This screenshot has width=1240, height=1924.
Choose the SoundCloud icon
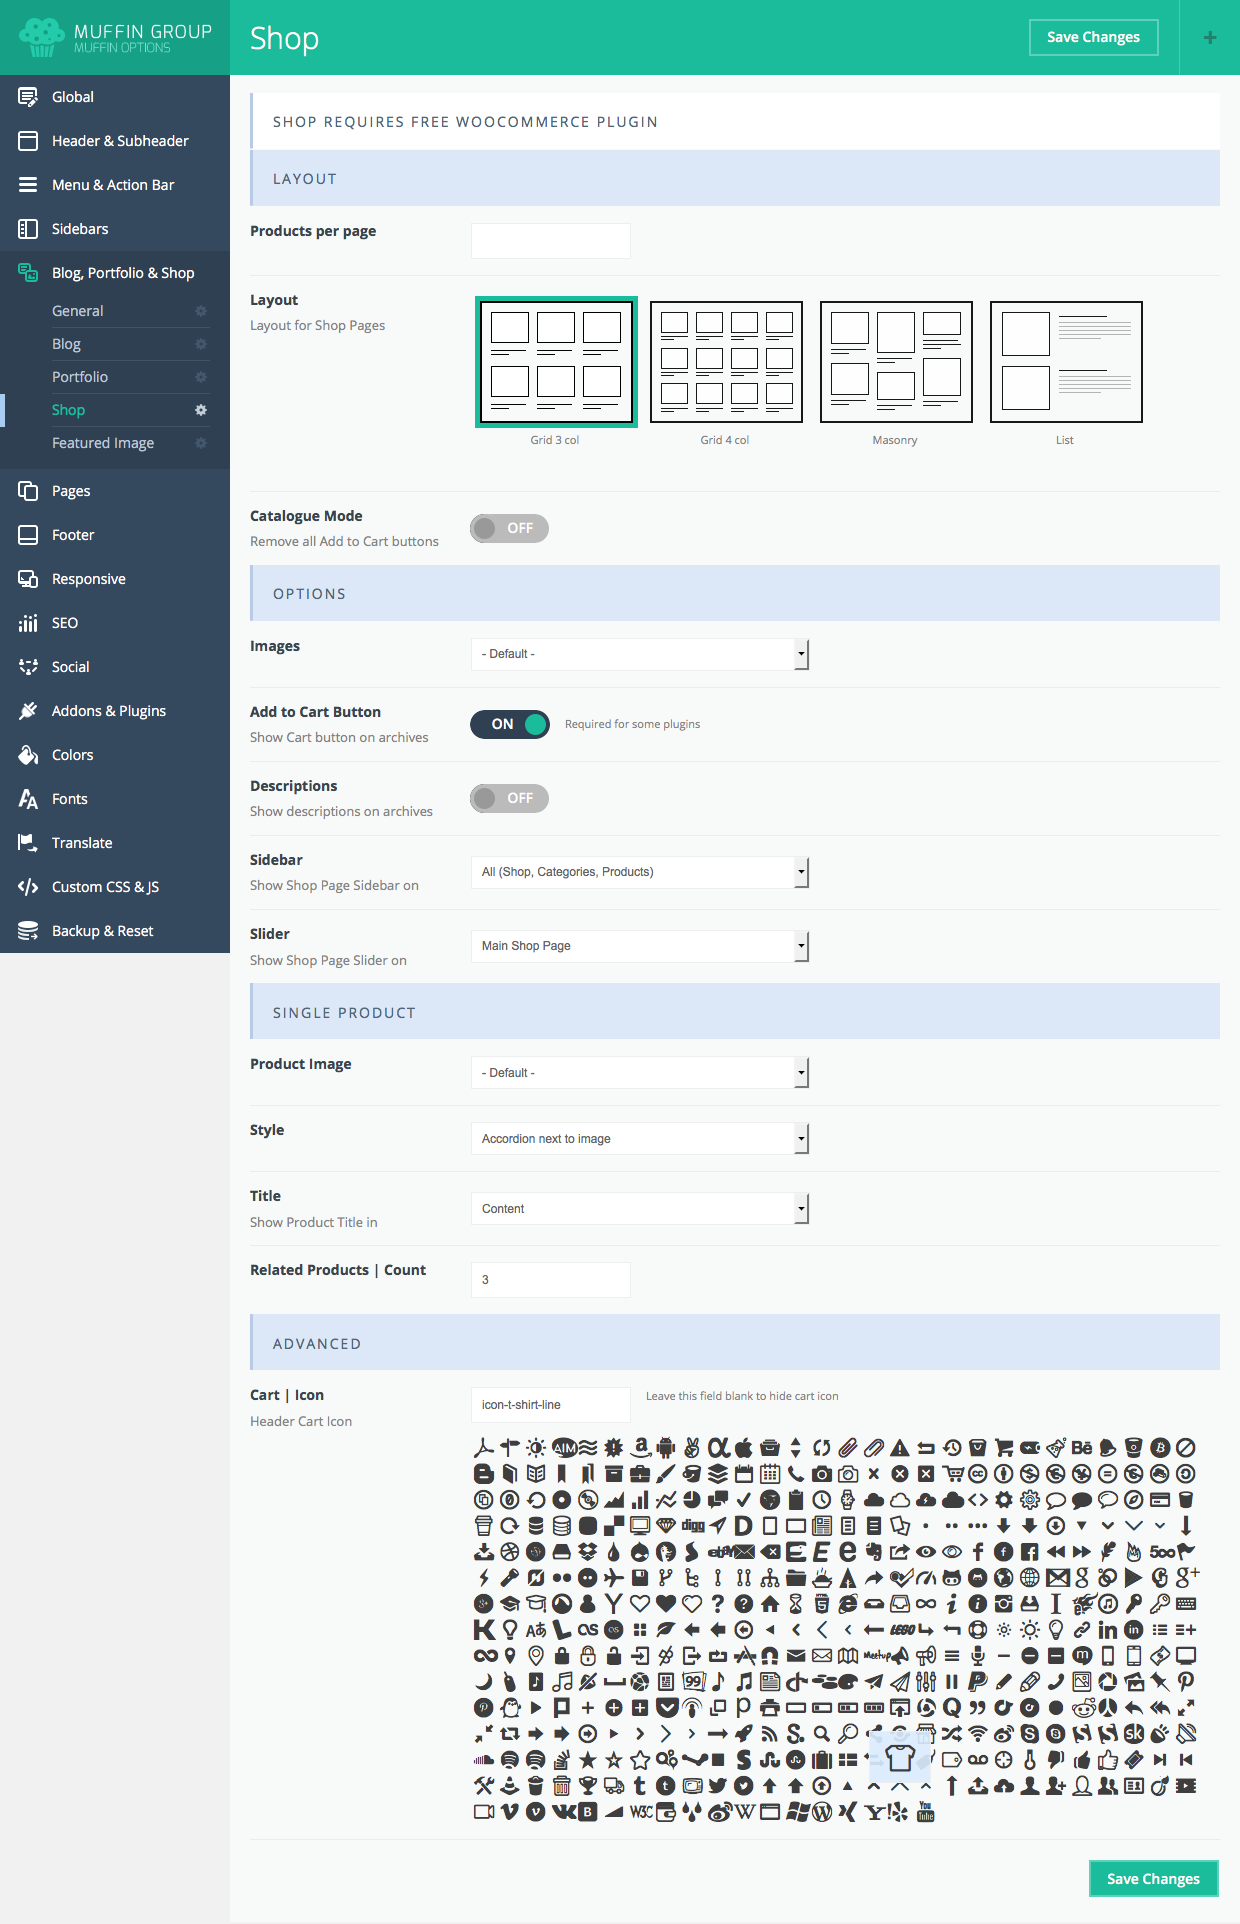point(483,1760)
